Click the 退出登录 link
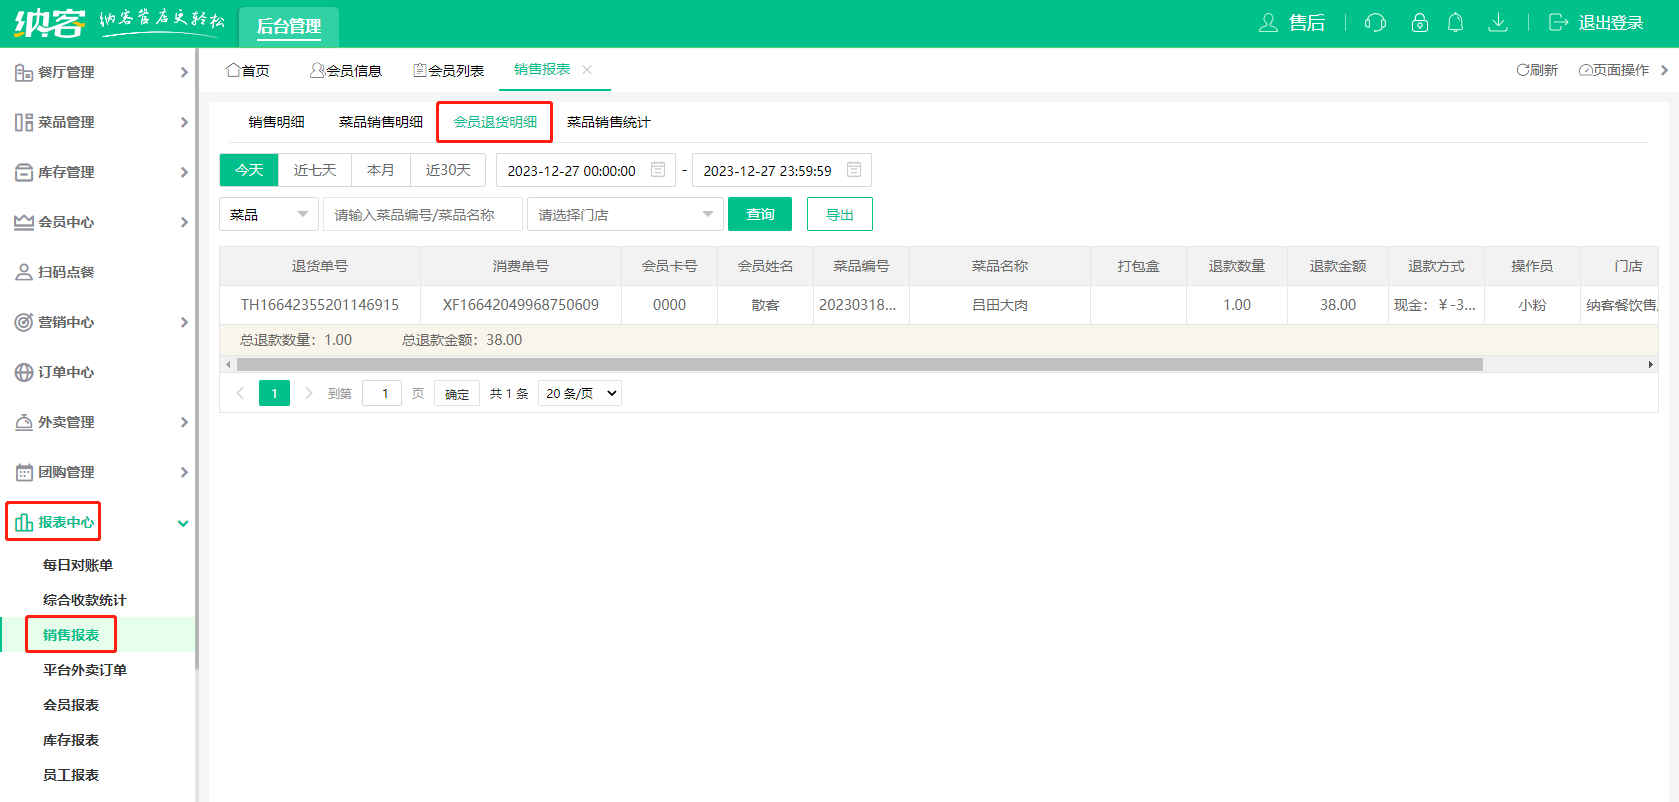Screen dimensions: 1679x802 pyautogui.click(x=1611, y=22)
